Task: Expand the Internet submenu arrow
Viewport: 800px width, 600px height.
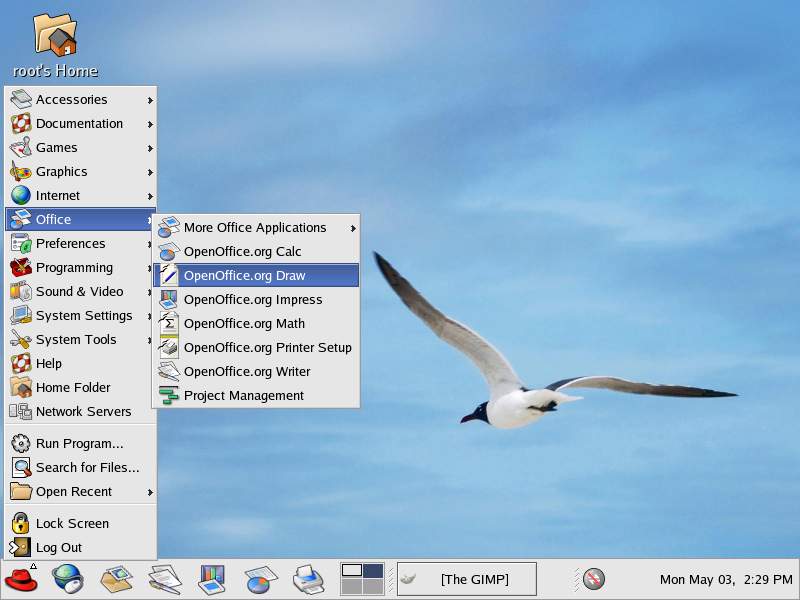Action: pos(150,196)
